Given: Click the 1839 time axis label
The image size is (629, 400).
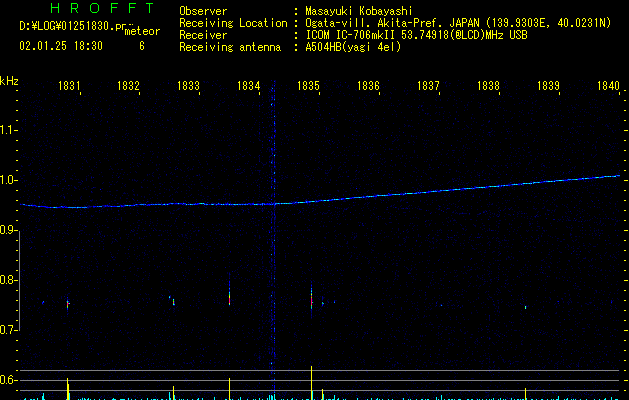Looking at the screenshot, I should [548, 86].
